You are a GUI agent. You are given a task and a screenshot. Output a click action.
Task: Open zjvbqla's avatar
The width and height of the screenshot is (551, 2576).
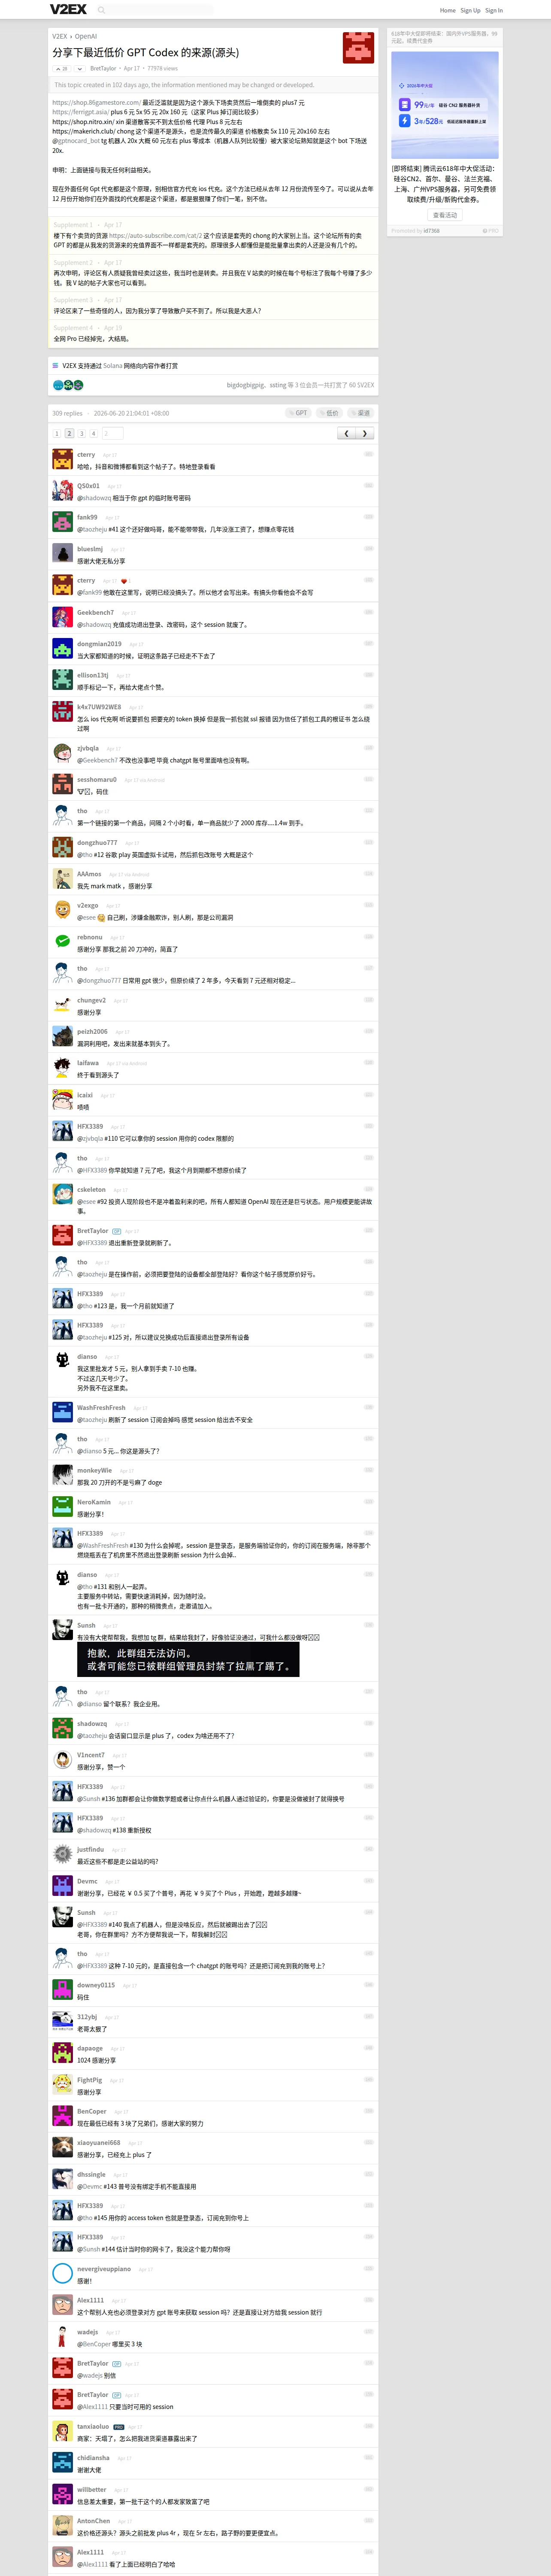click(x=62, y=752)
